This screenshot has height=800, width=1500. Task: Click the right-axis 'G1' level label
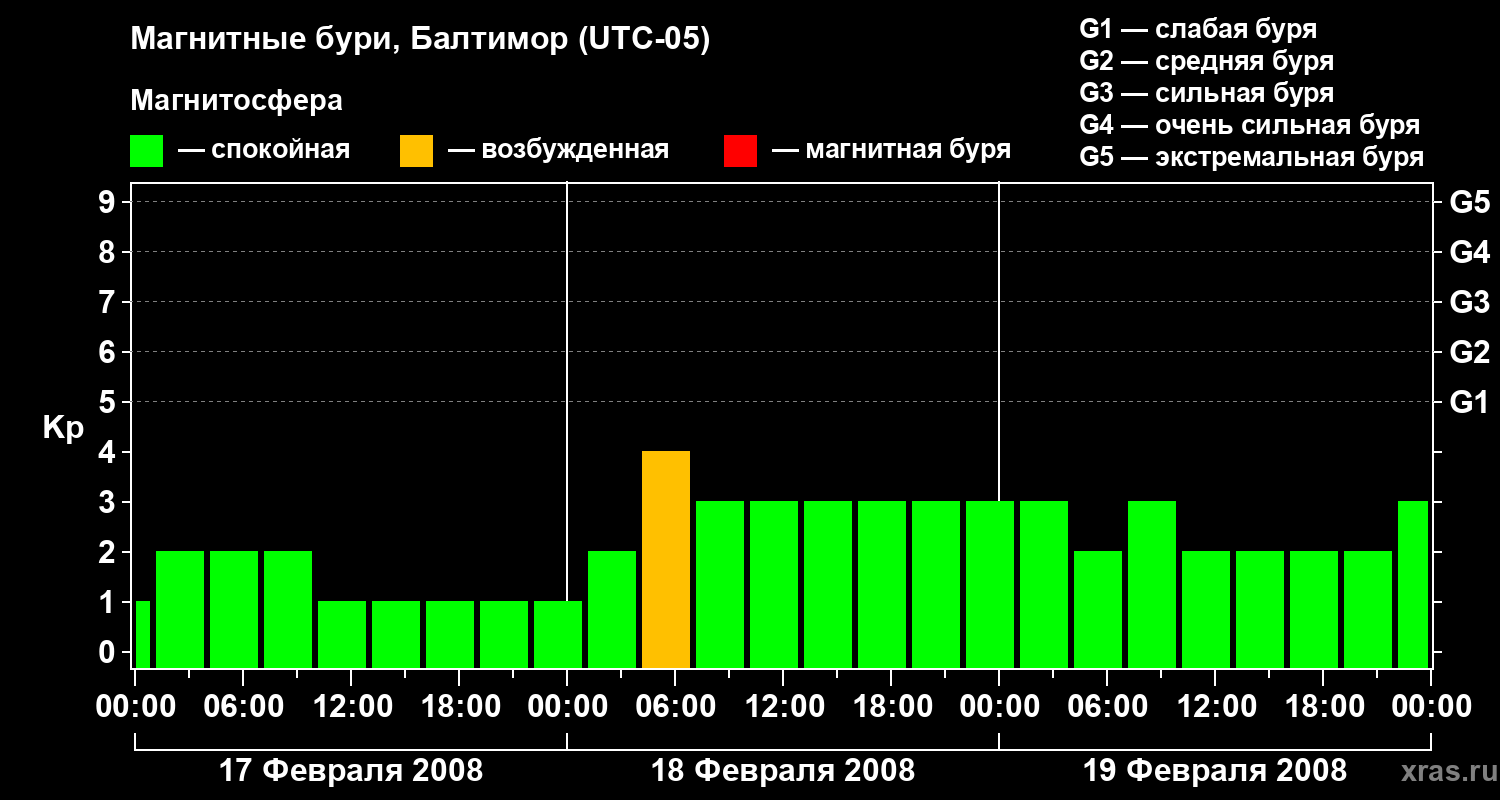tap(1469, 402)
